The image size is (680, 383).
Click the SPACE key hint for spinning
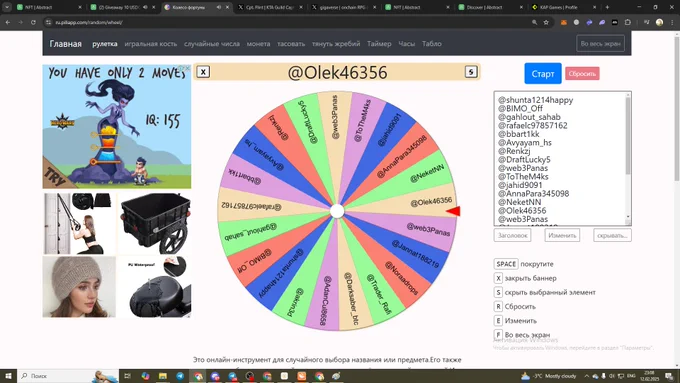[506, 264]
